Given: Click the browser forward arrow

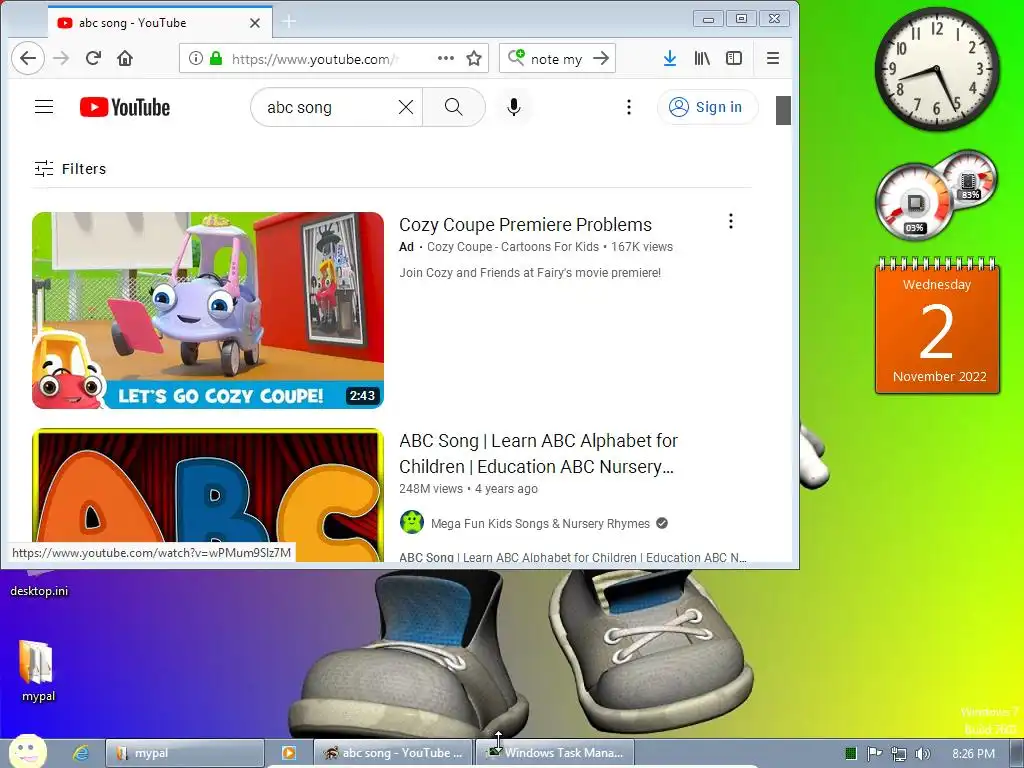Looking at the screenshot, I should [61, 58].
